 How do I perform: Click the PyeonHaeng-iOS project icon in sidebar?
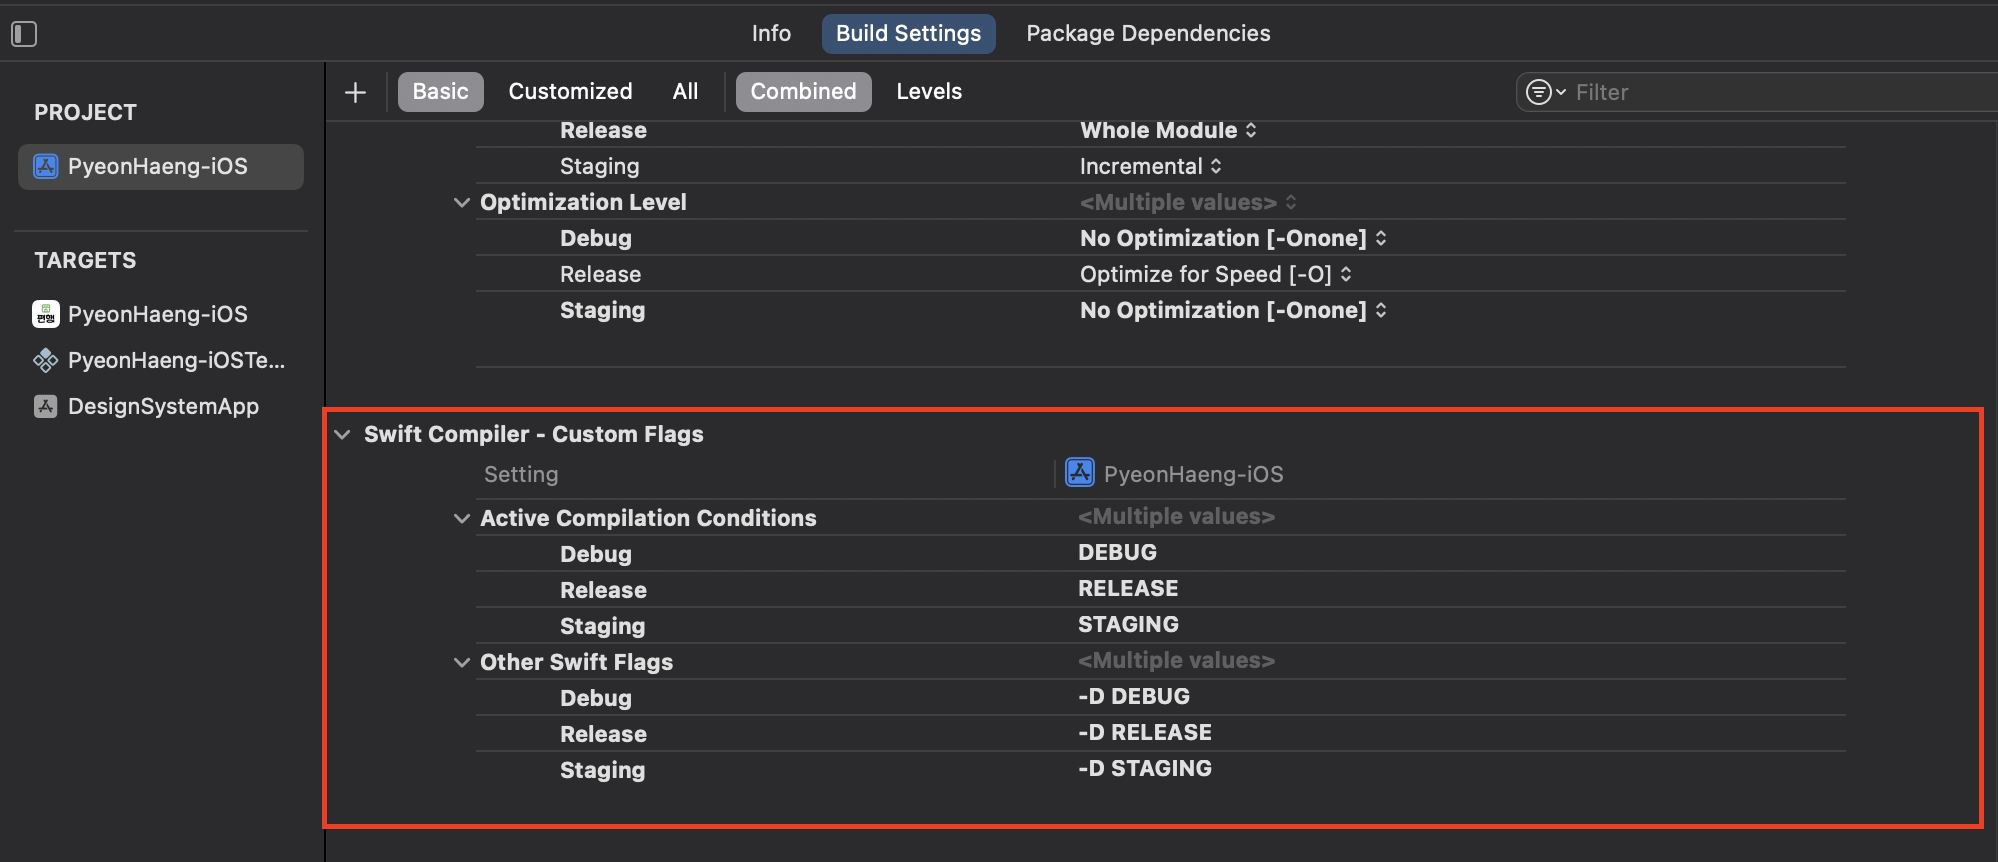coord(46,166)
